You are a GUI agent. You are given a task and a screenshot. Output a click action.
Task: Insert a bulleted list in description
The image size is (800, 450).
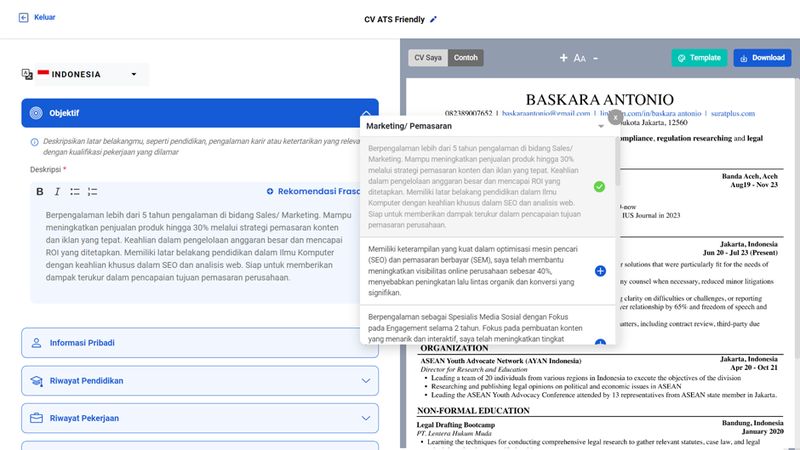click(75, 192)
